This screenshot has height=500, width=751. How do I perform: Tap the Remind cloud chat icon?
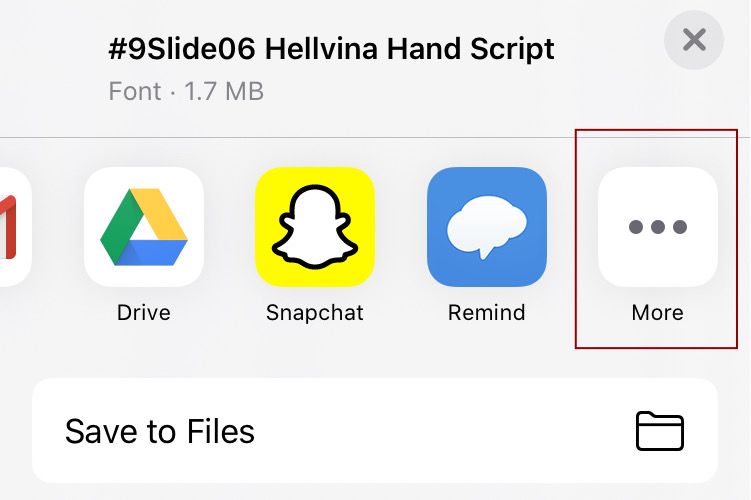(x=487, y=227)
